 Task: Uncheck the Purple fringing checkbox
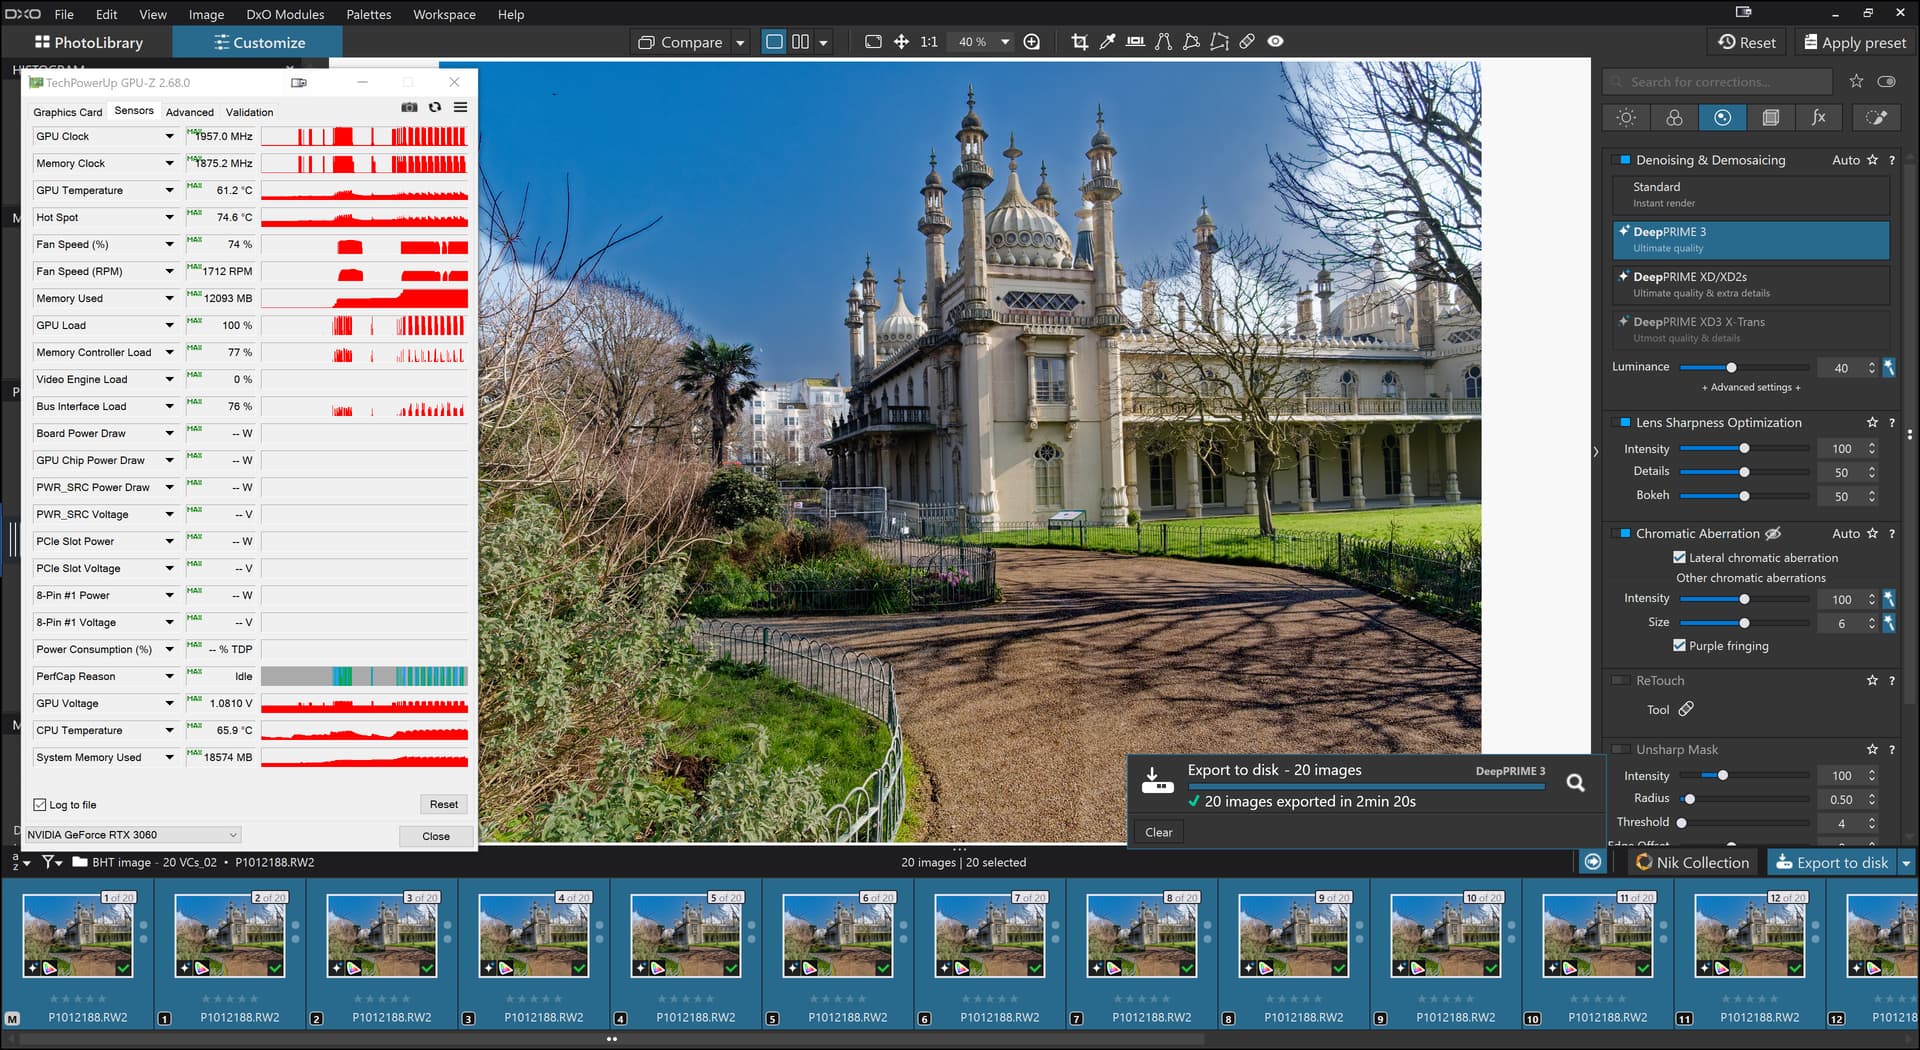pos(1679,646)
